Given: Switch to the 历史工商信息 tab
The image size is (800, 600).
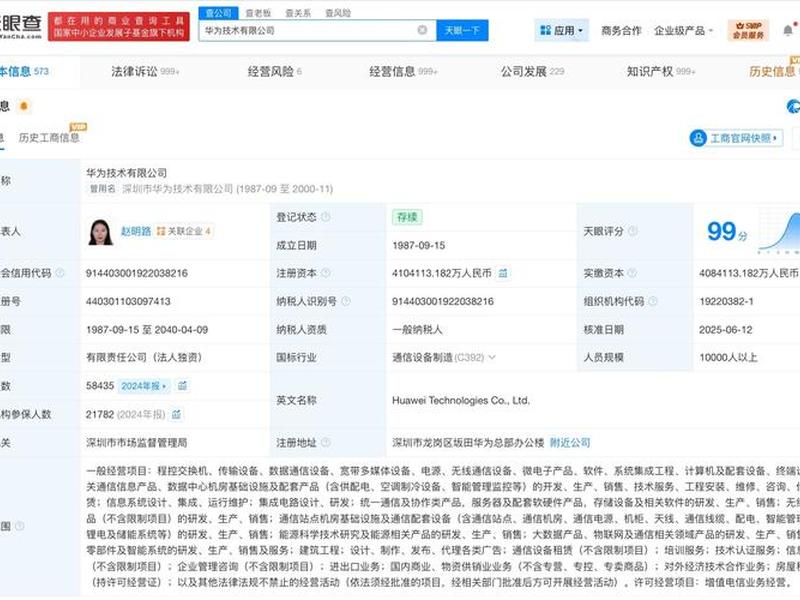Looking at the screenshot, I should click(x=49, y=138).
